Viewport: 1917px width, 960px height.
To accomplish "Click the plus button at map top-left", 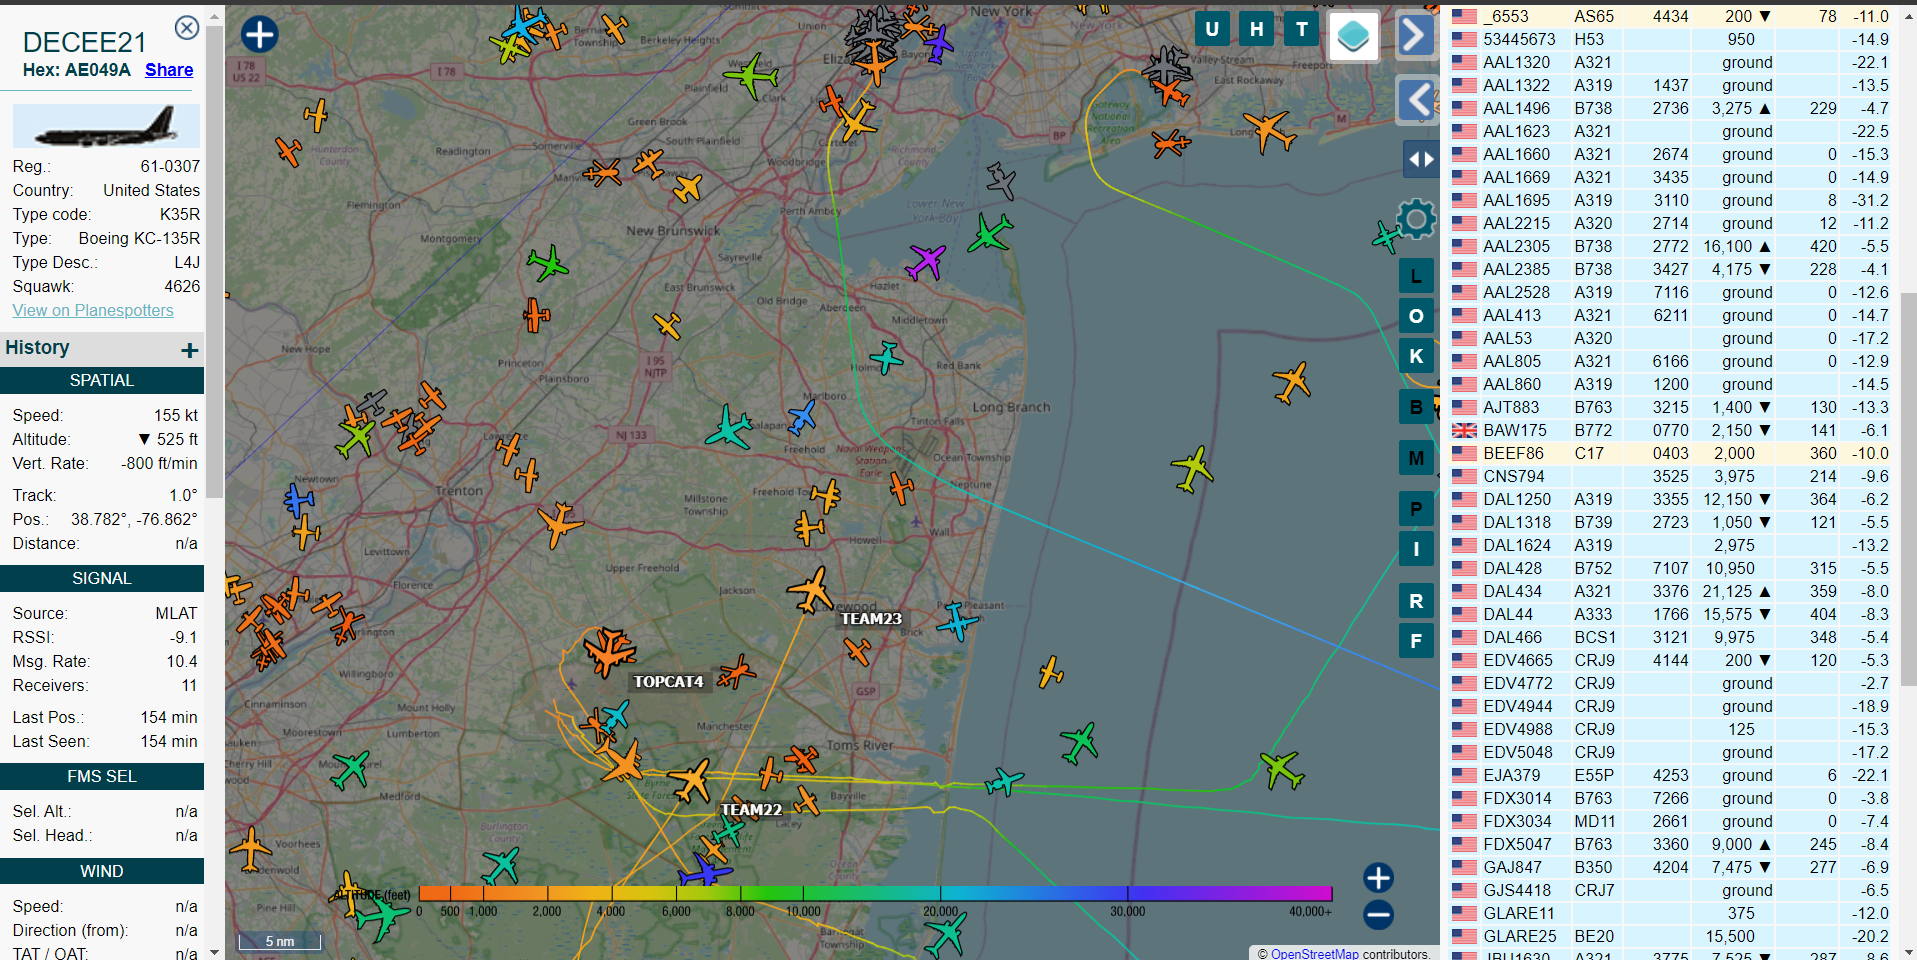I will pos(260,34).
